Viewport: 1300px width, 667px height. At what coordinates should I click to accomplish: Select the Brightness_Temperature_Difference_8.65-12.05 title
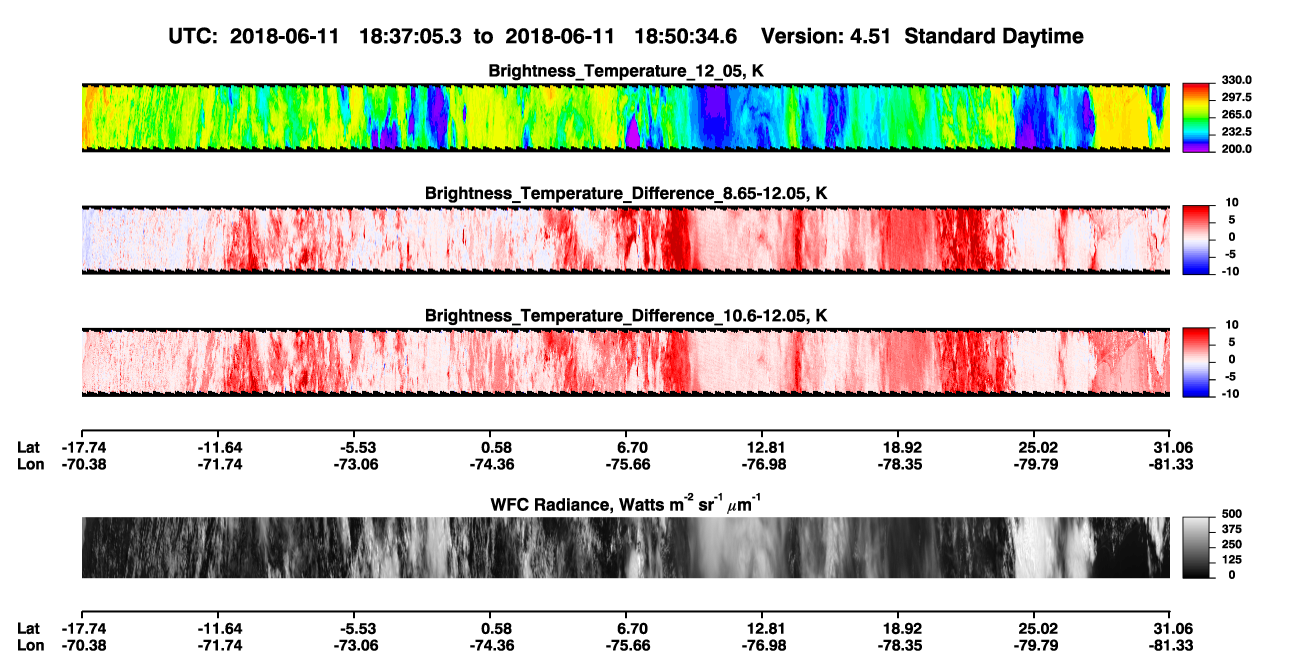click(626, 193)
